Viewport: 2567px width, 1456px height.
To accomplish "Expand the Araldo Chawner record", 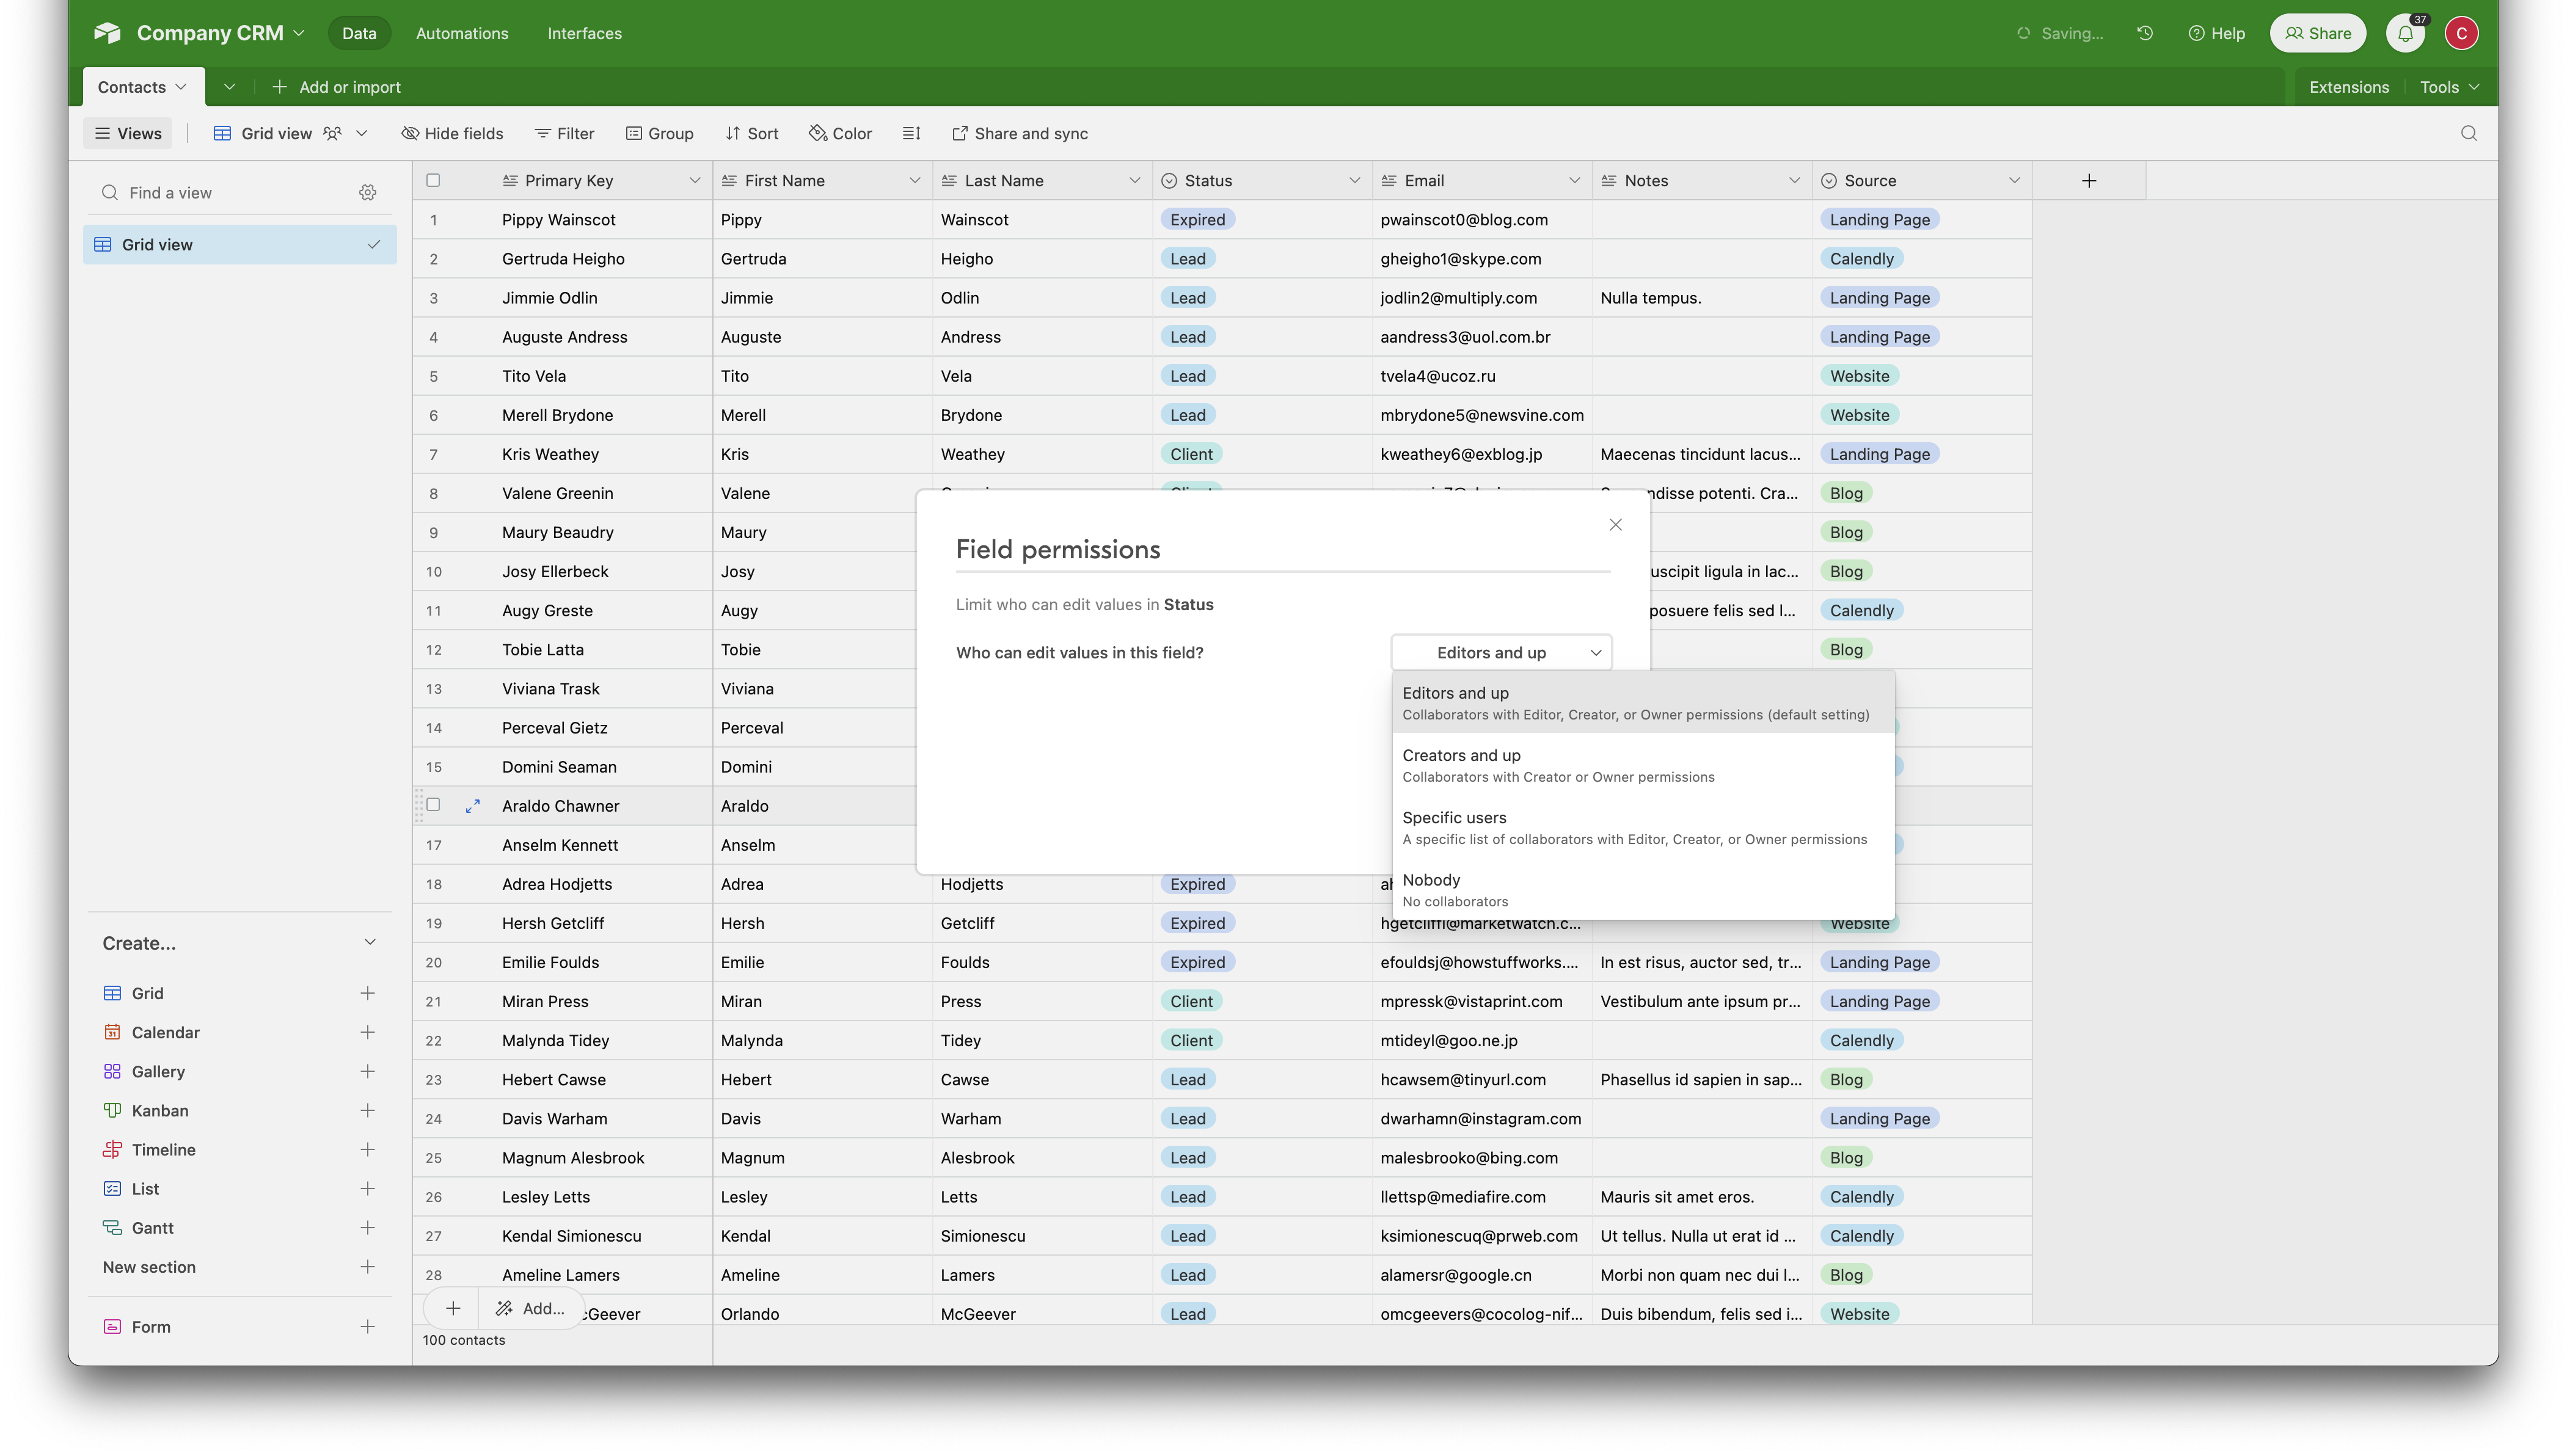I will point(473,805).
